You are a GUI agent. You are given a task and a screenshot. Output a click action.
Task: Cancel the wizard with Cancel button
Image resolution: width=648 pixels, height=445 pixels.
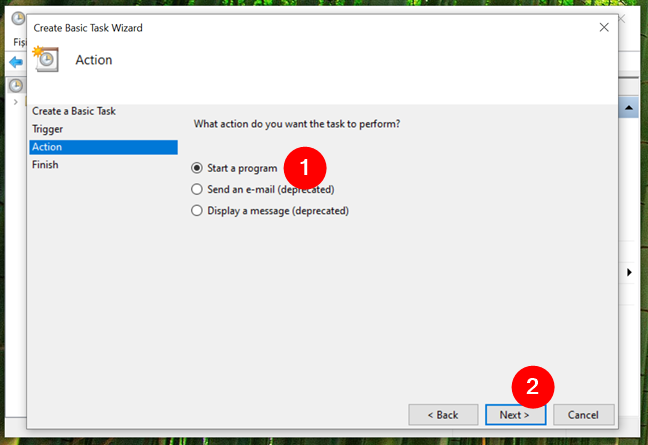583,414
